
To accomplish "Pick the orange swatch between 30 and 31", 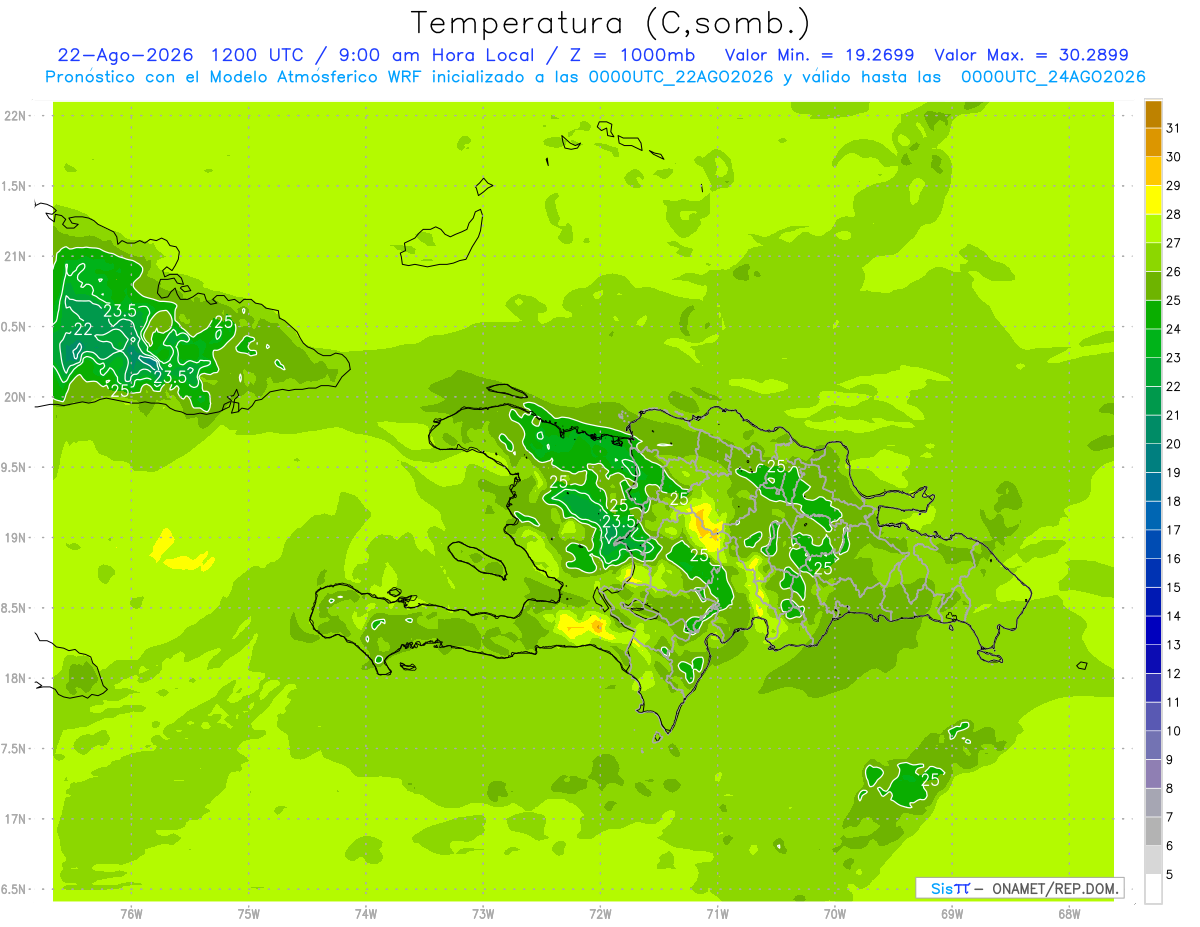I will point(1153,142).
